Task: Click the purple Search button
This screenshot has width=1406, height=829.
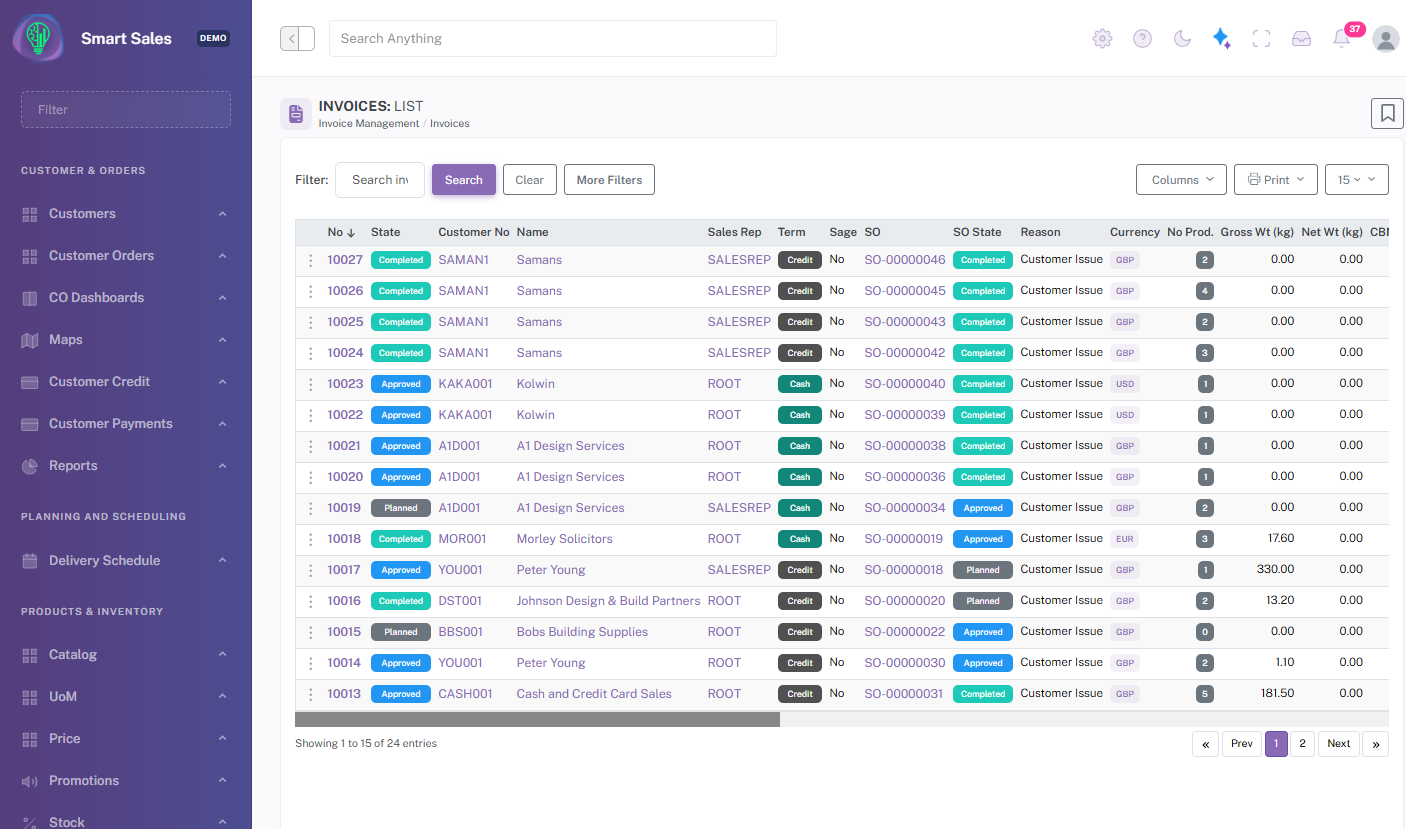Action: [x=464, y=180]
